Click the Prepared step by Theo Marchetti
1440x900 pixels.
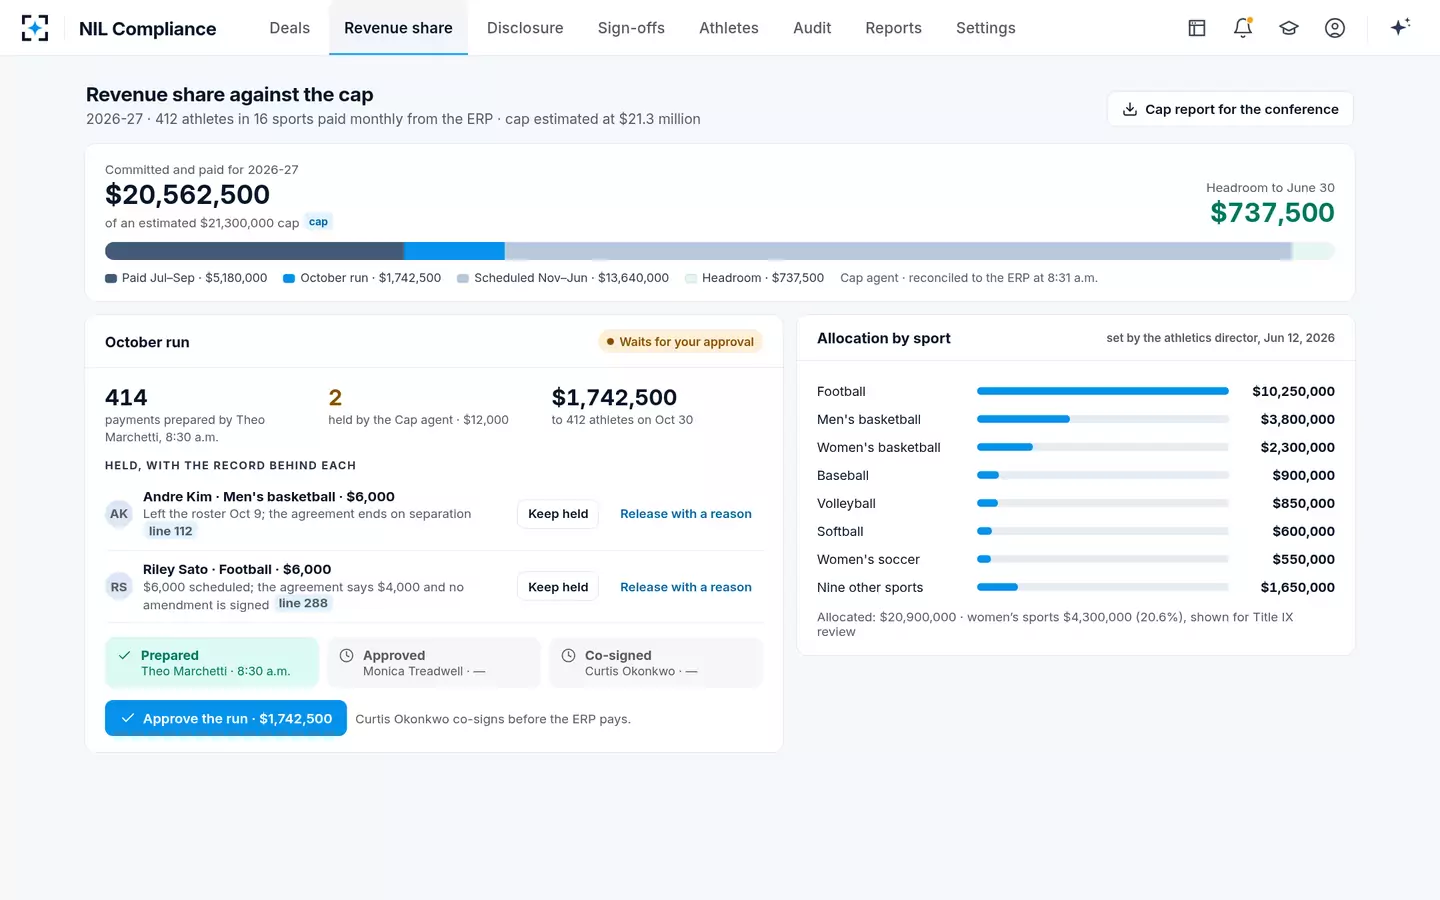(212, 663)
